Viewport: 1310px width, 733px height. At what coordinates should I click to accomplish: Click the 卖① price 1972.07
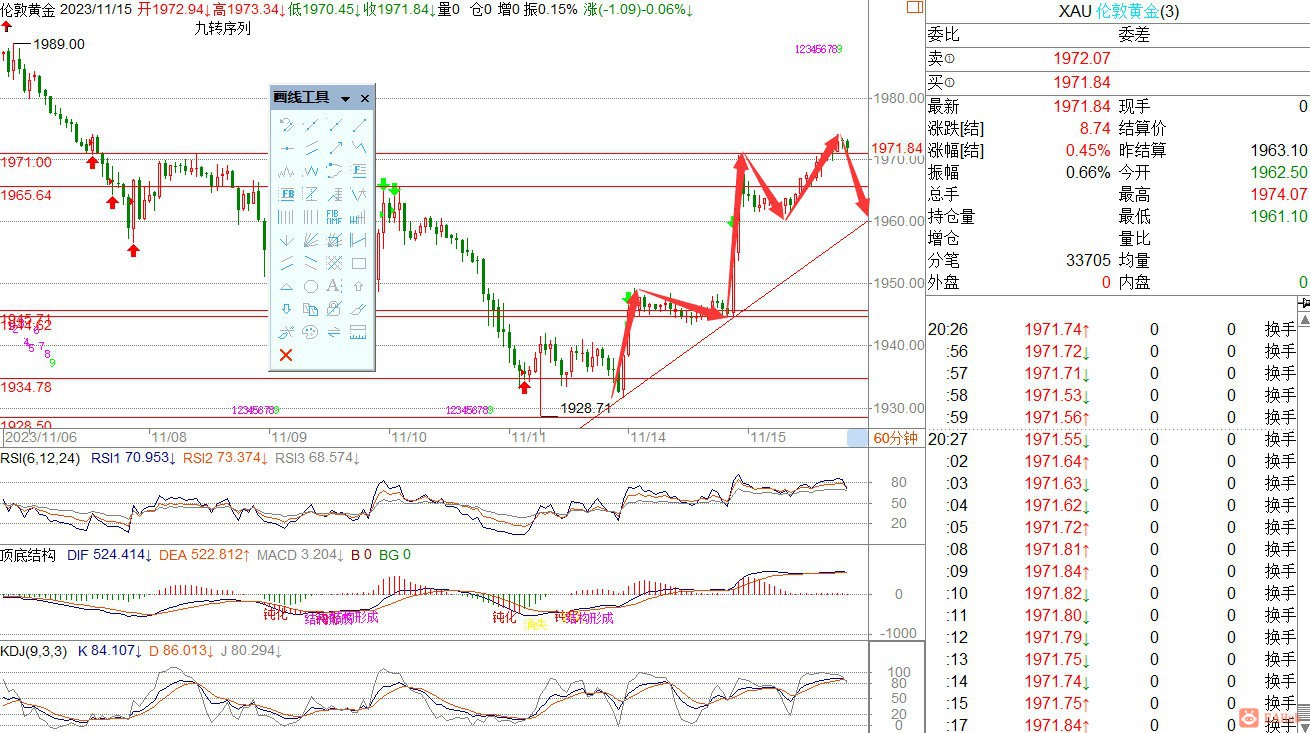coord(1081,59)
